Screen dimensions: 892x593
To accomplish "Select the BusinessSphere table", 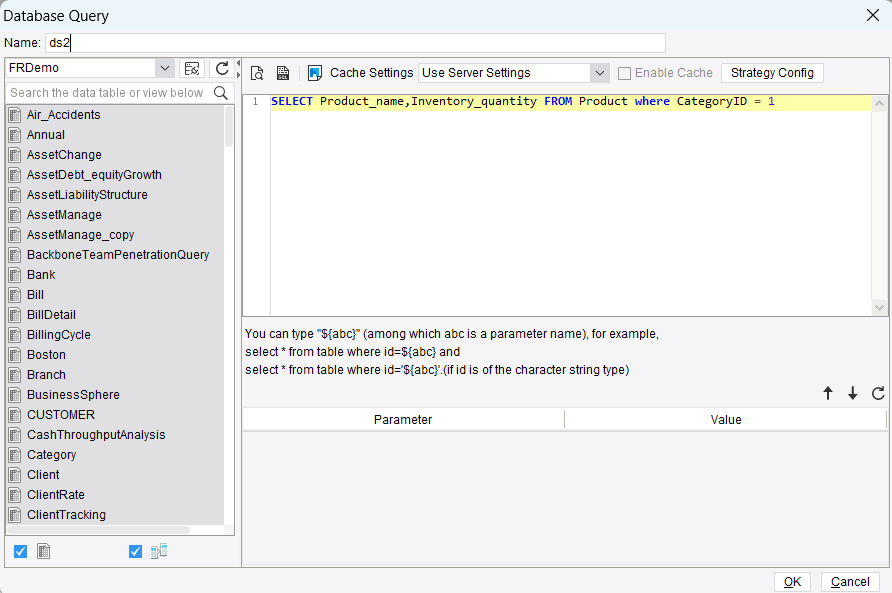I will 73,395.
